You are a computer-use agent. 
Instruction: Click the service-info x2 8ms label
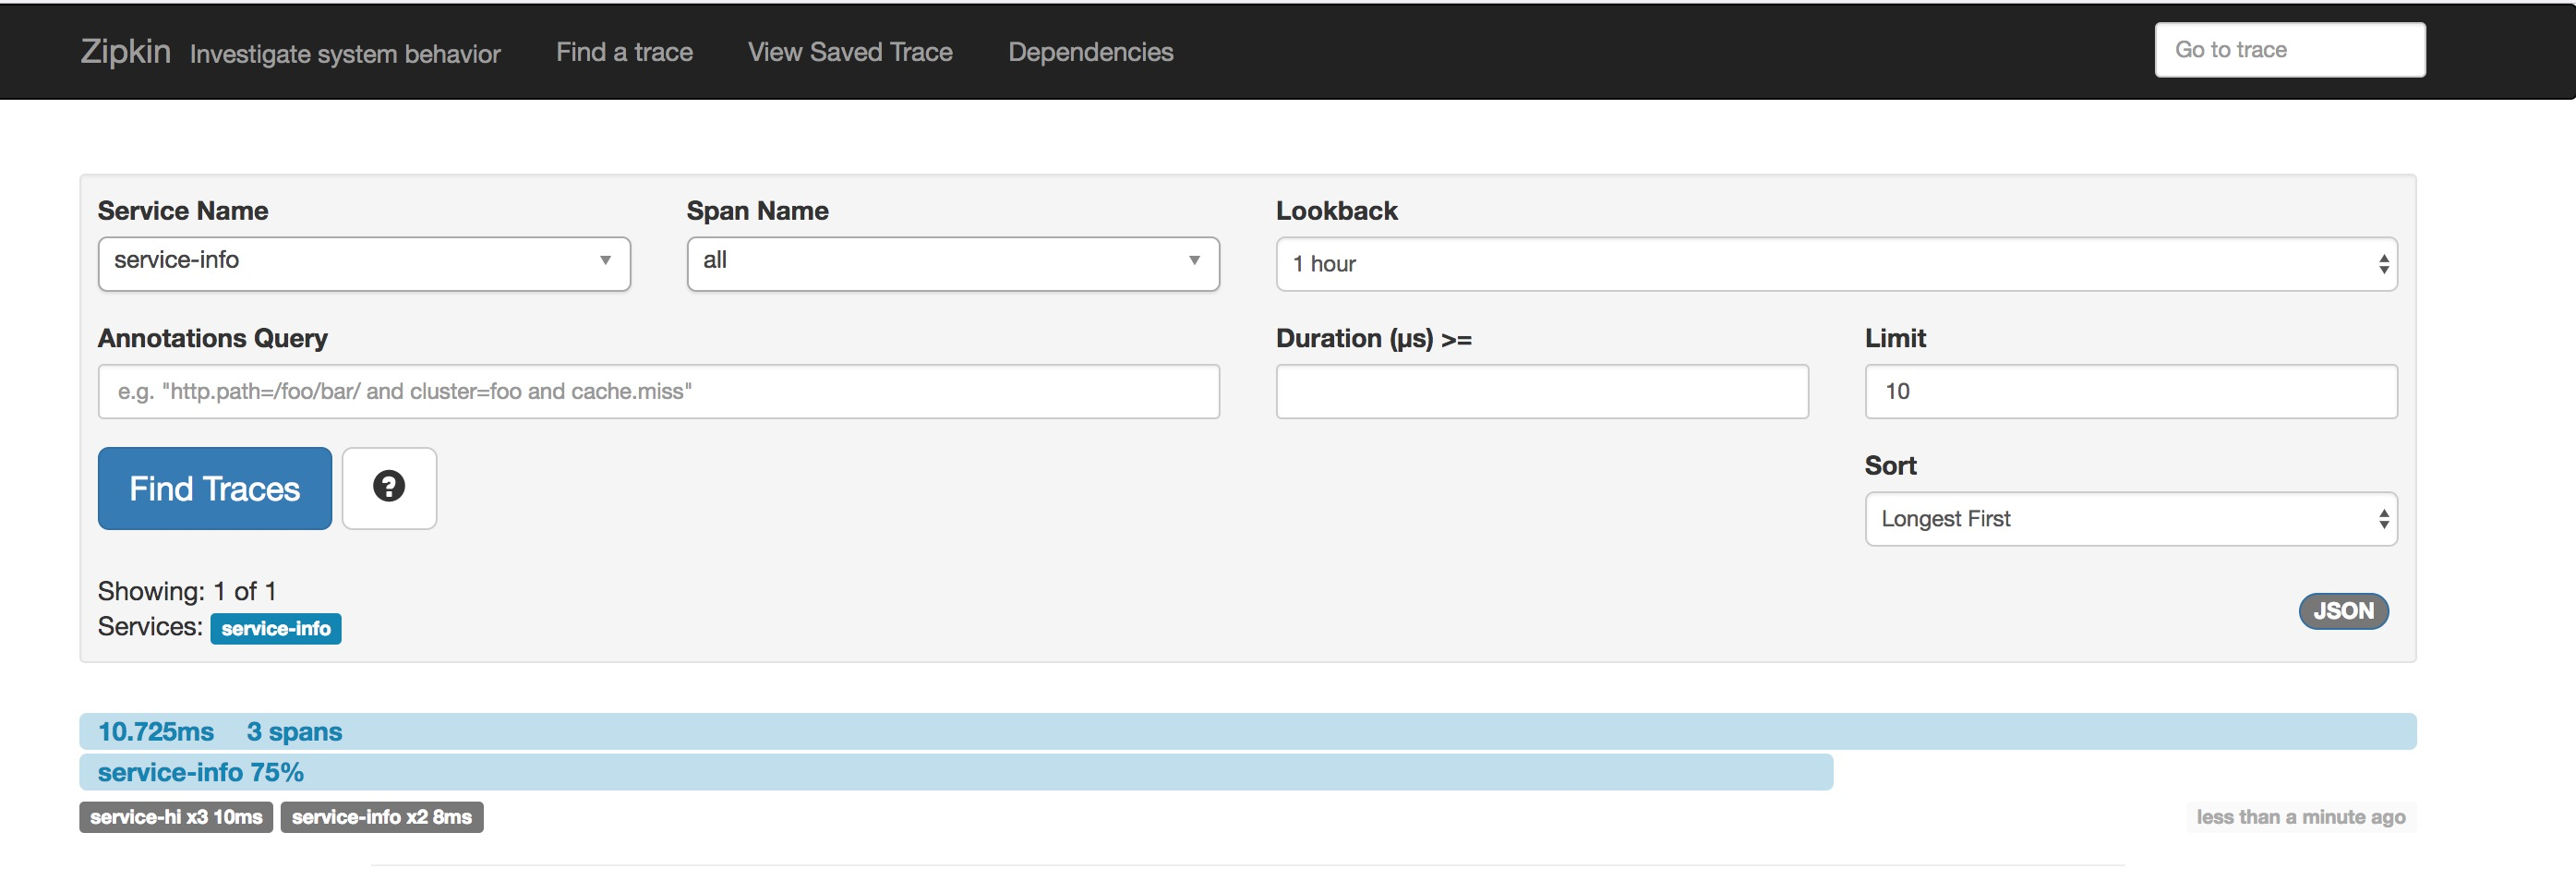381,817
